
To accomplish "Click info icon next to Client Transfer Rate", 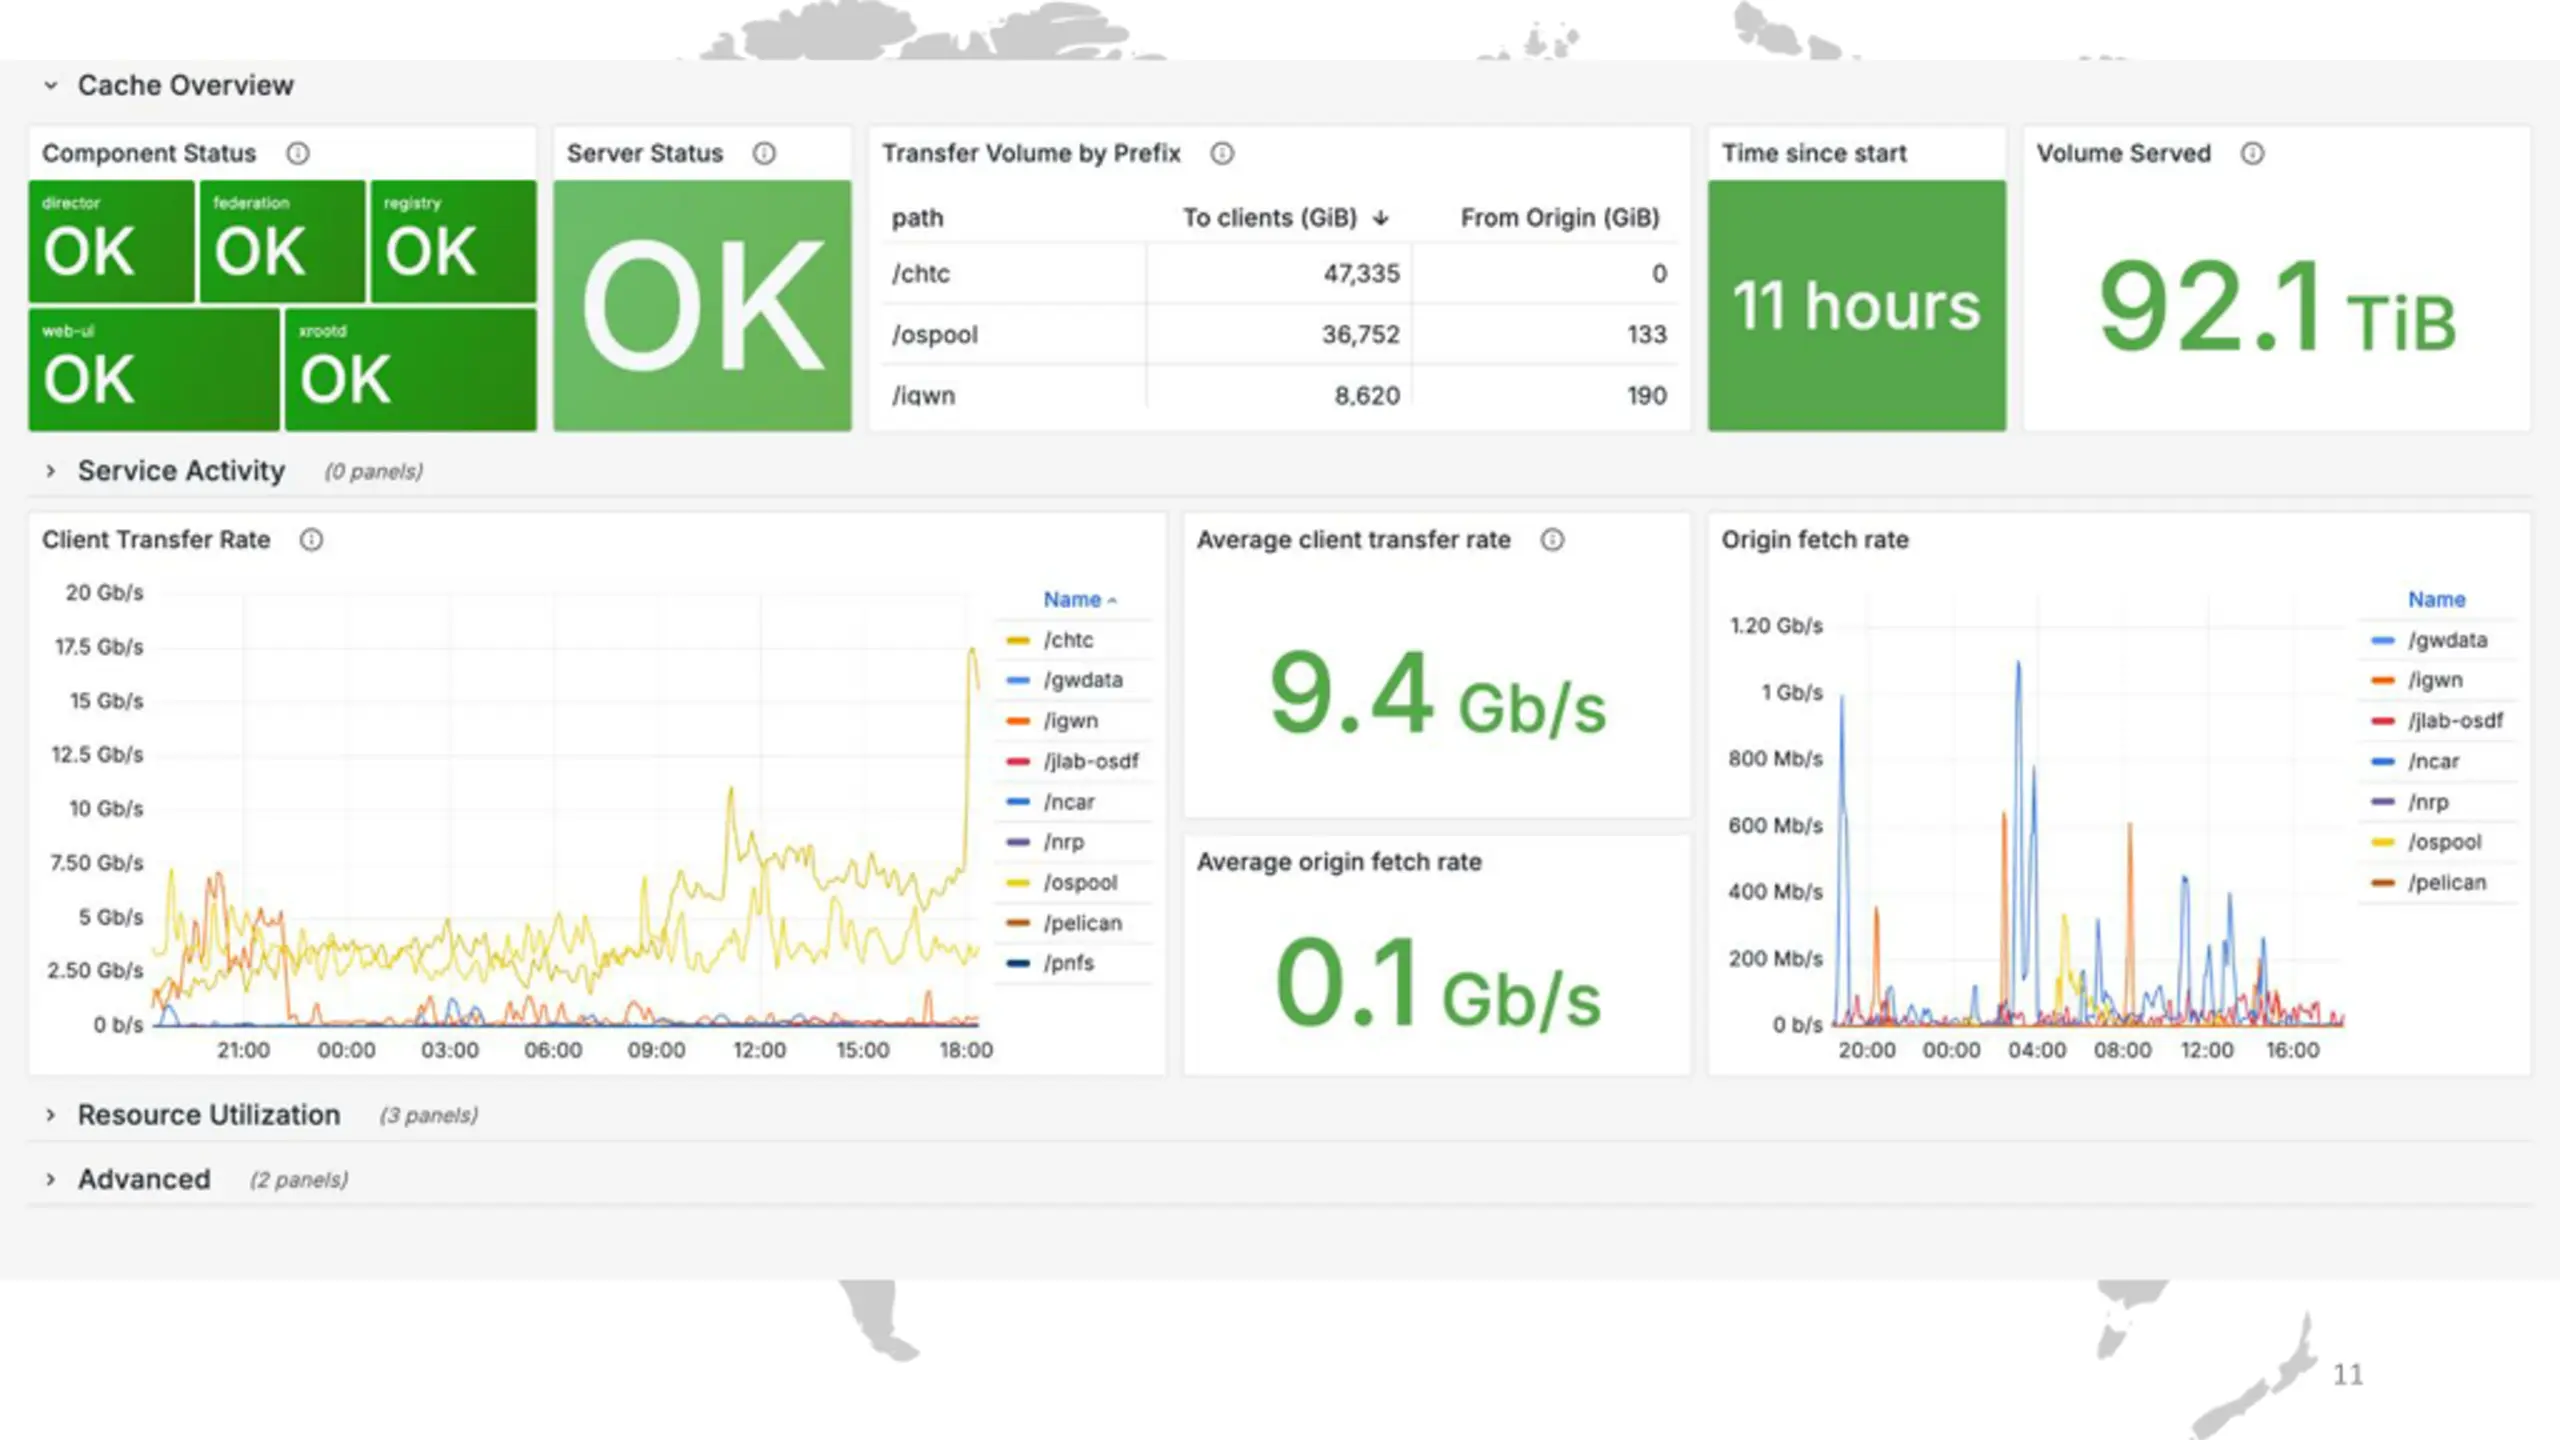I will coord(312,540).
